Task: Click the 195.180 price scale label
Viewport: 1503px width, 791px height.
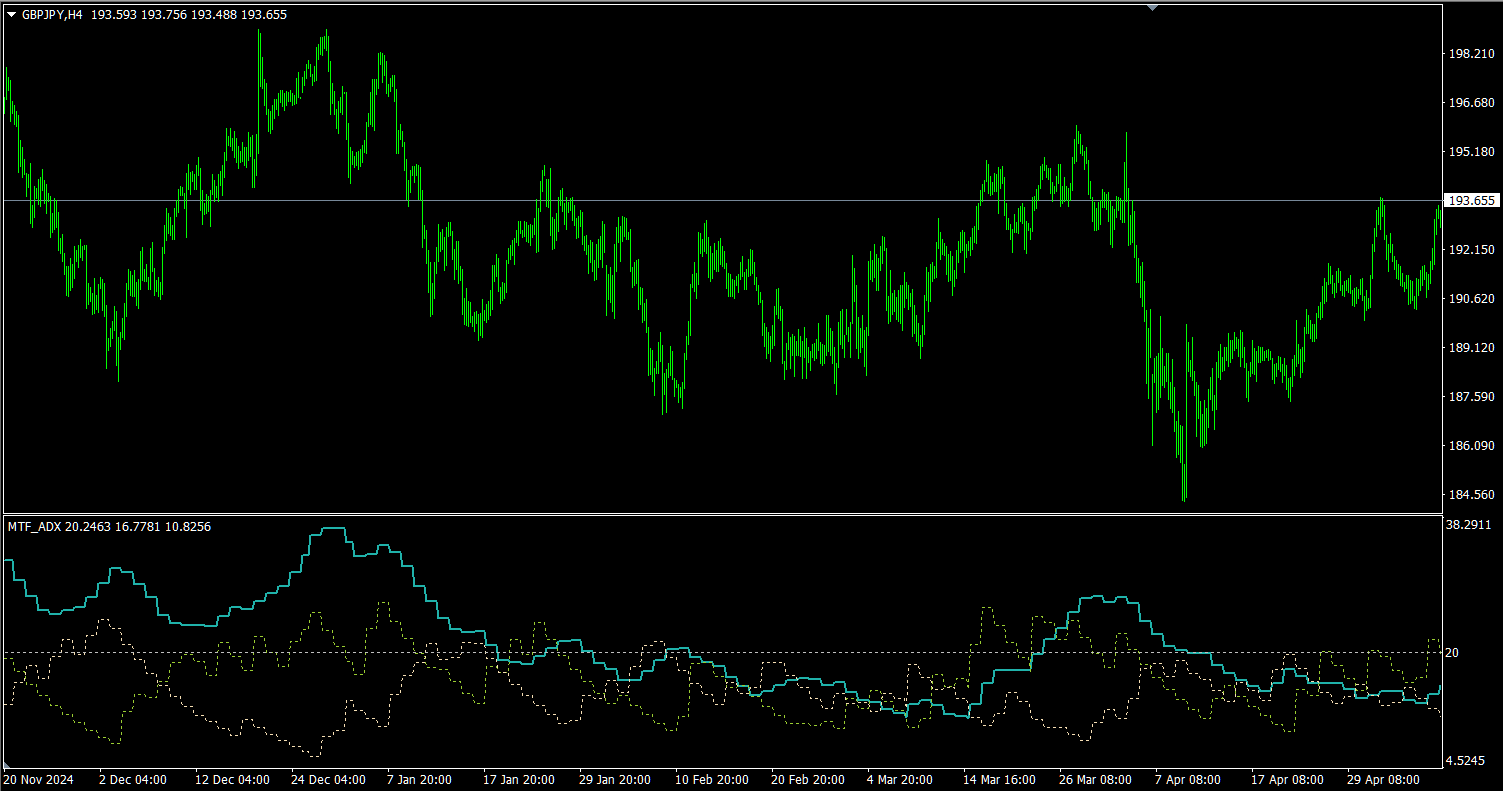Action: click(x=1471, y=152)
